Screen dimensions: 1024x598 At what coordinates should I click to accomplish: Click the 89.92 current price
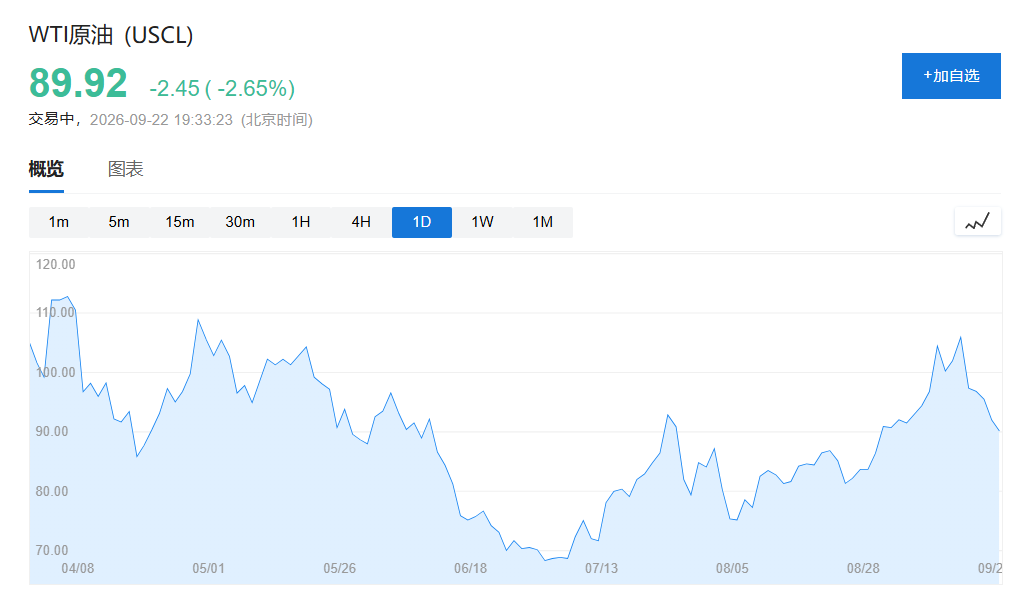tap(78, 84)
